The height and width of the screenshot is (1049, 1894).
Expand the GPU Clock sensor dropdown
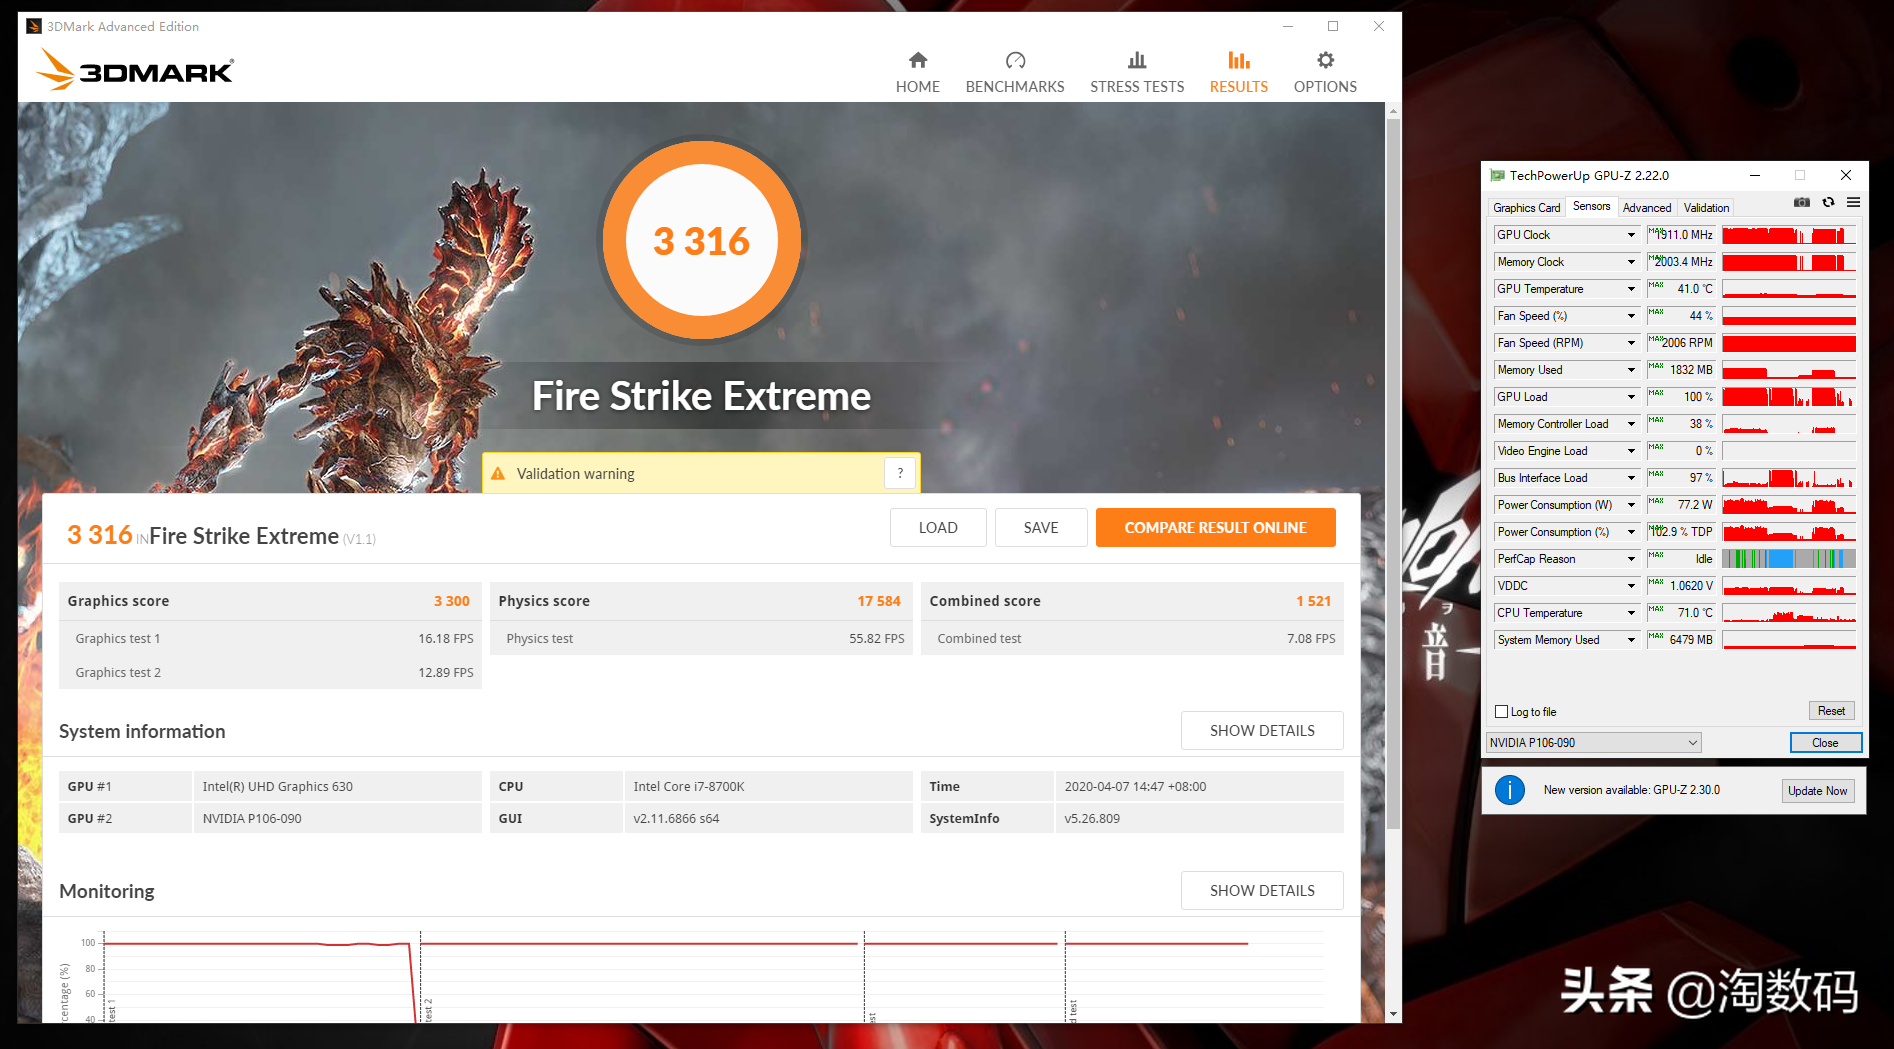[x=1631, y=235]
